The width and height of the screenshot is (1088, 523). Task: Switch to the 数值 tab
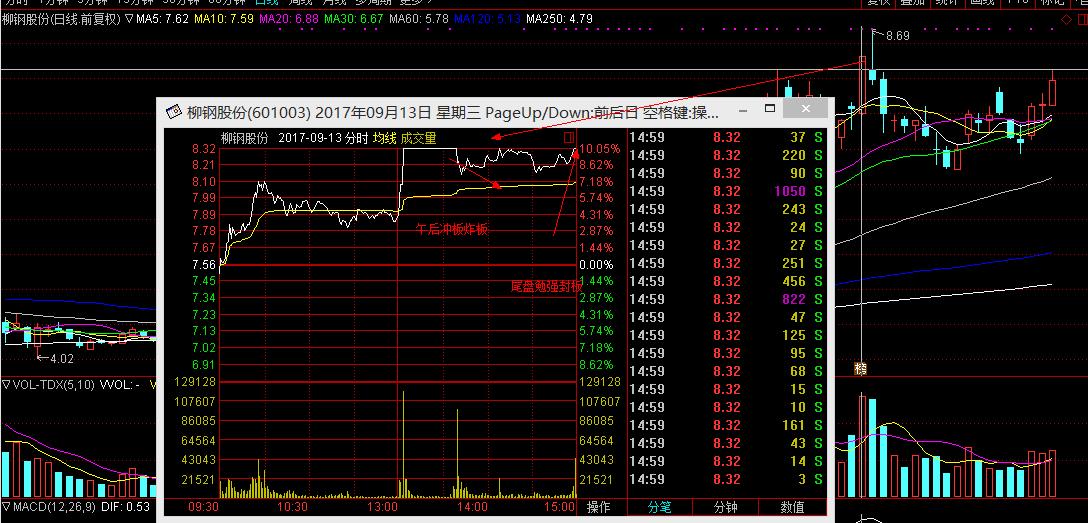pos(792,508)
